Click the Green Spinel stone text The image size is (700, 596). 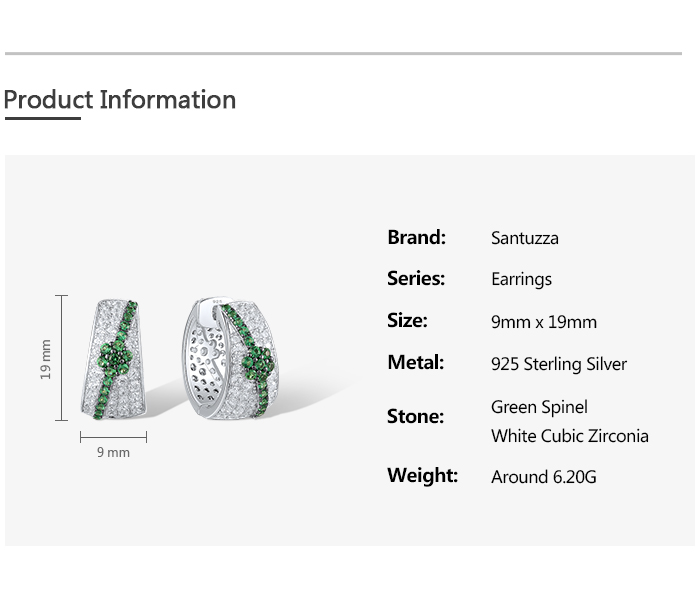coord(539,407)
